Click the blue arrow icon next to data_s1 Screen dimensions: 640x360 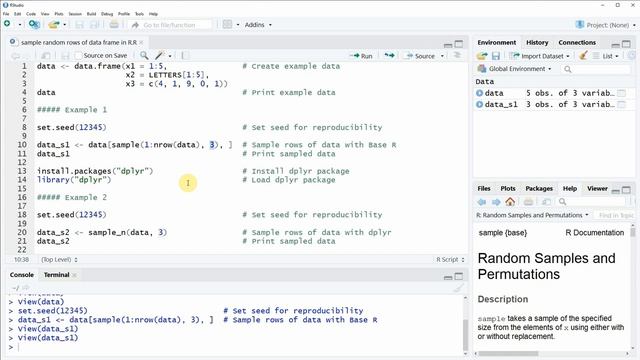[x=480, y=104]
